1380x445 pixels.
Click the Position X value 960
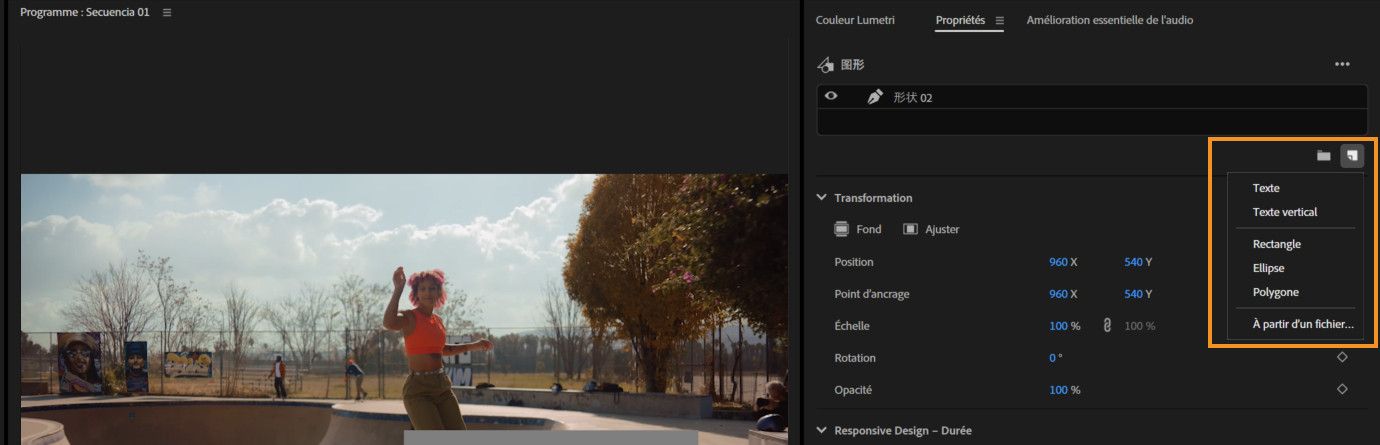[1058, 262]
